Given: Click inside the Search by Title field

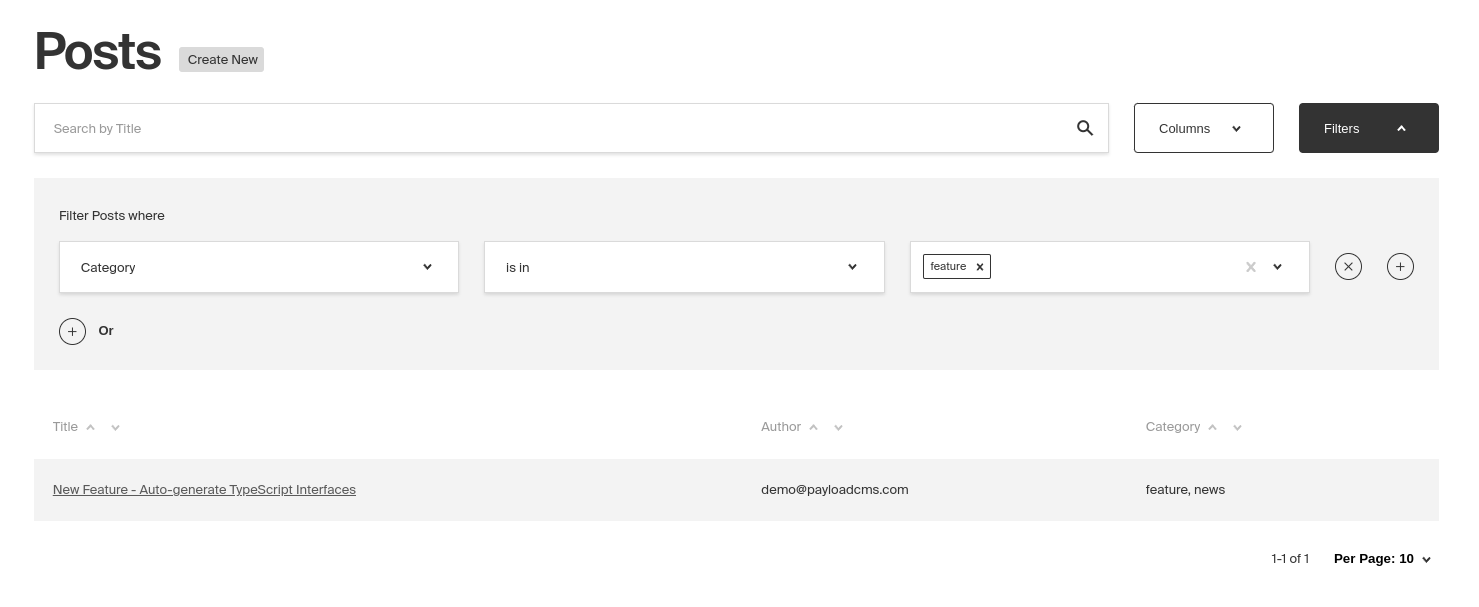Looking at the screenshot, I should [400, 128].
